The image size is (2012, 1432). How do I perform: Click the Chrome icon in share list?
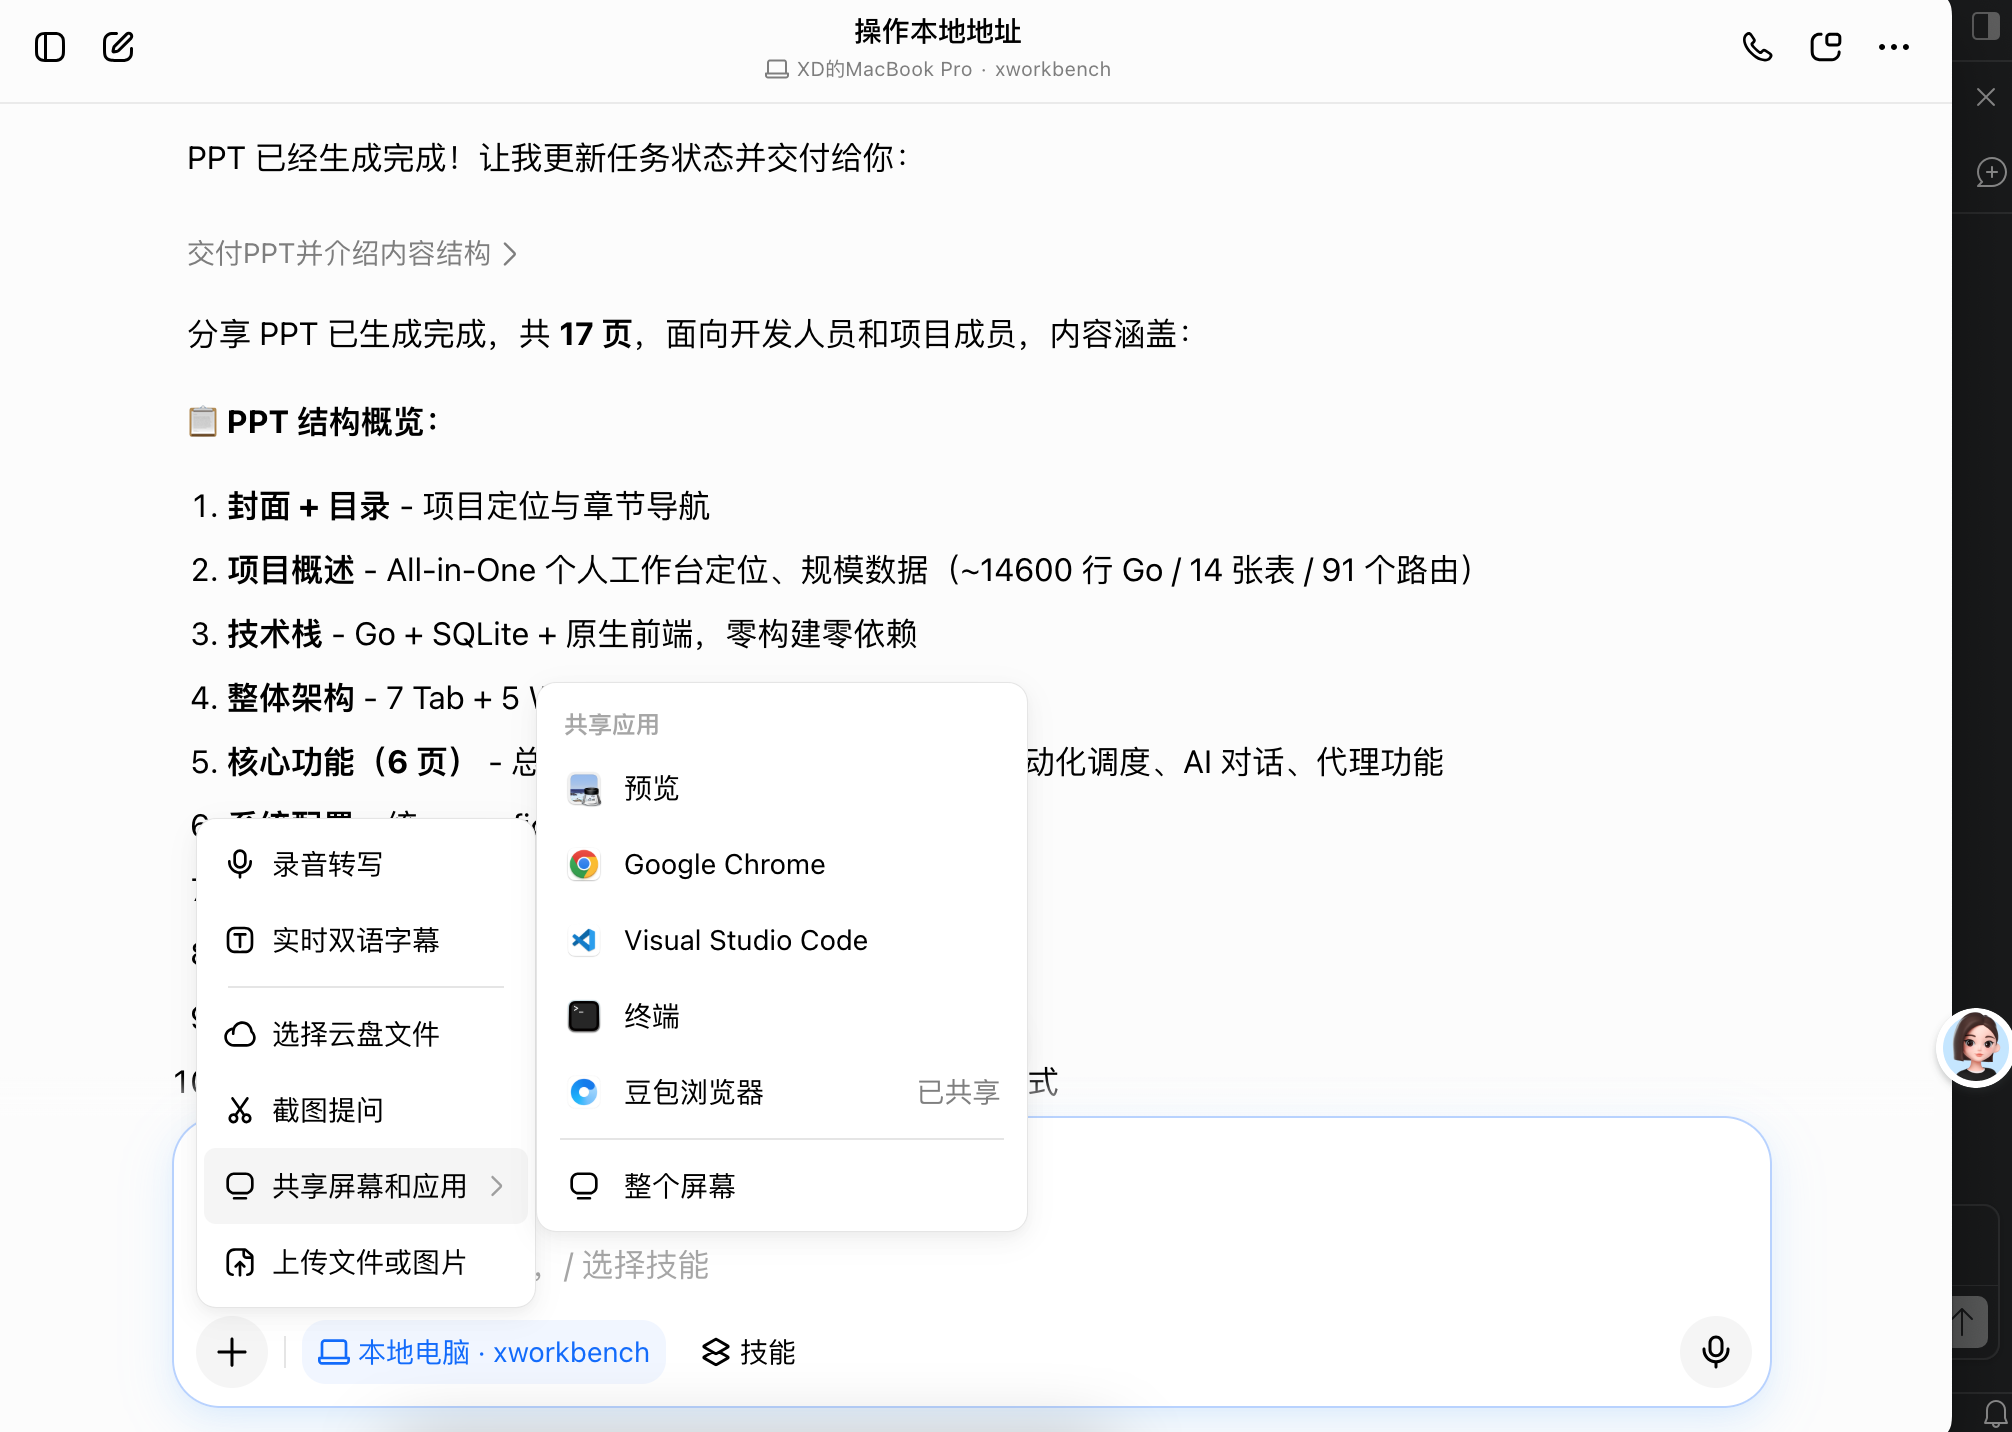click(x=584, y=864)
